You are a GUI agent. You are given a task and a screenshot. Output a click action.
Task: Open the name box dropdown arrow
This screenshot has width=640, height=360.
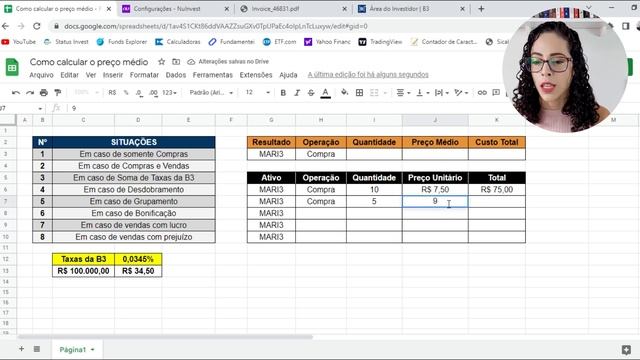click(40, 109)
